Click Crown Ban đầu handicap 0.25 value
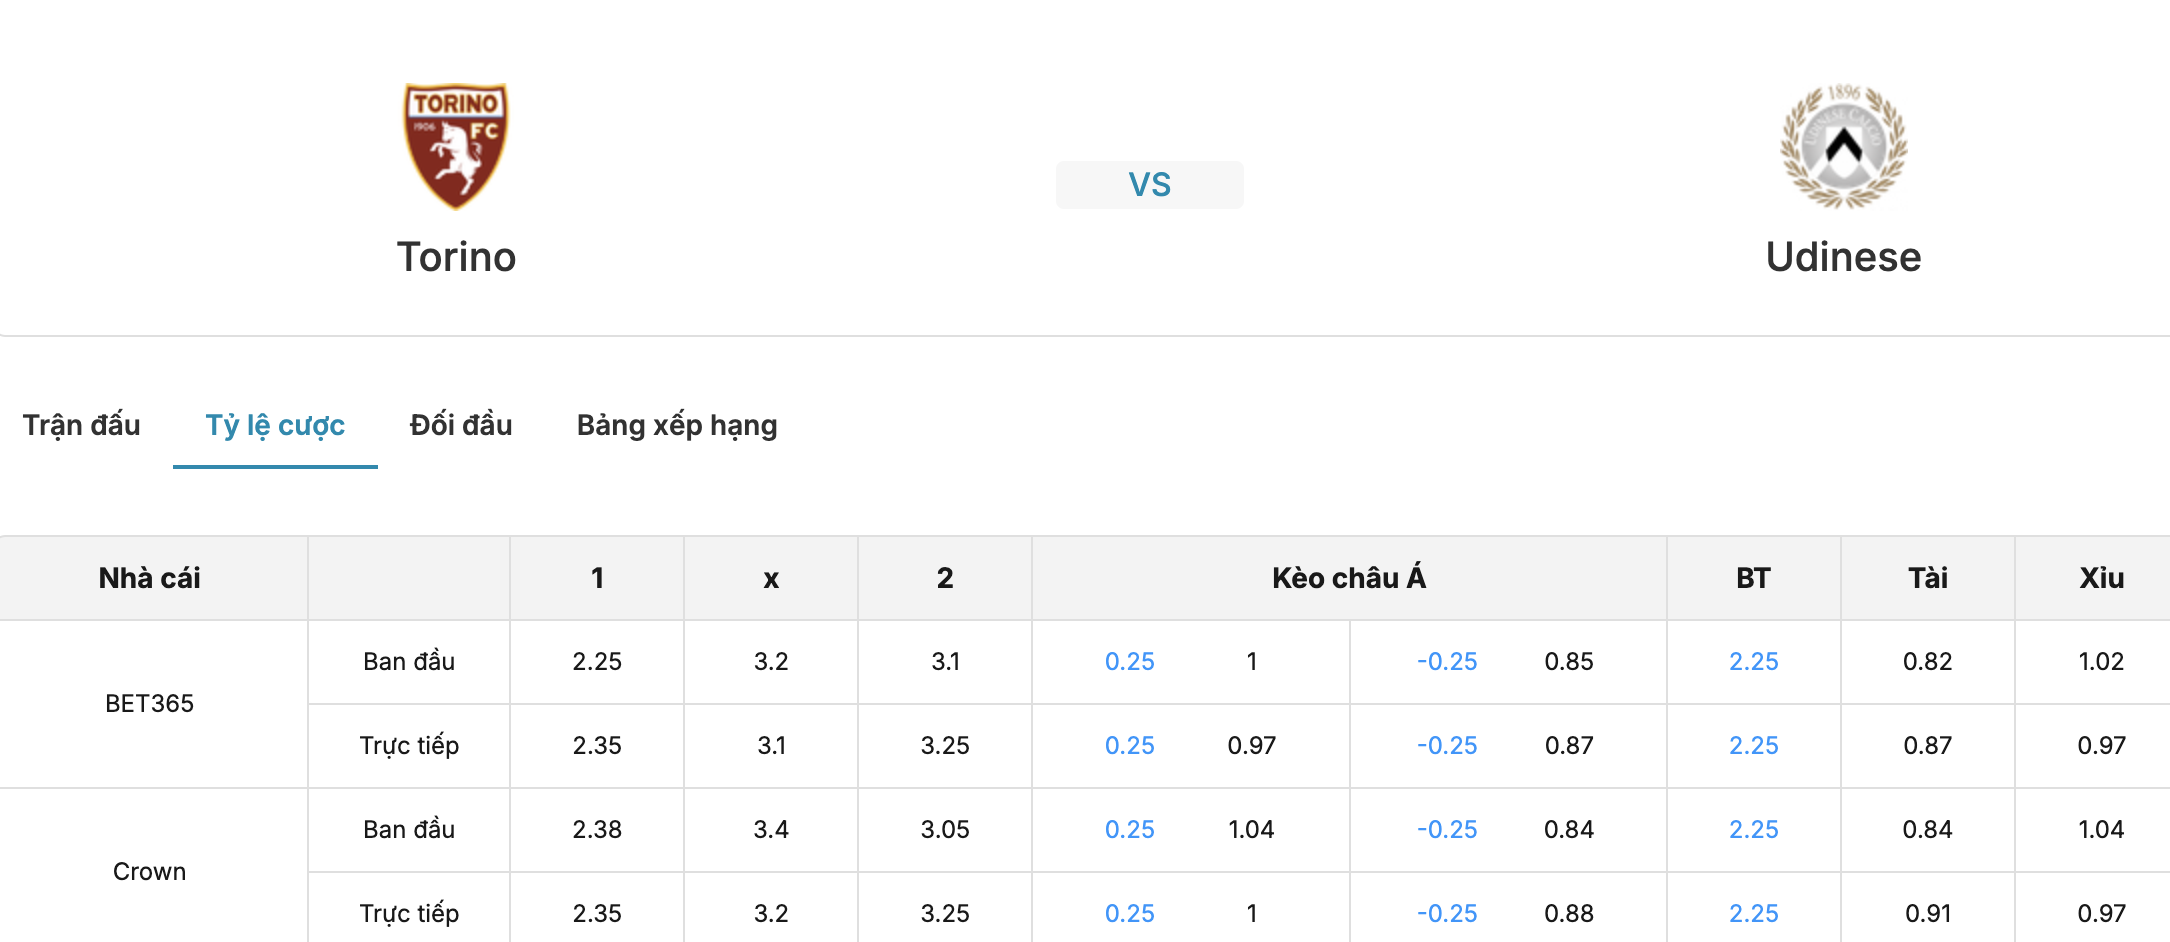Screen dimensions: 2170x942 [1129, 830]
